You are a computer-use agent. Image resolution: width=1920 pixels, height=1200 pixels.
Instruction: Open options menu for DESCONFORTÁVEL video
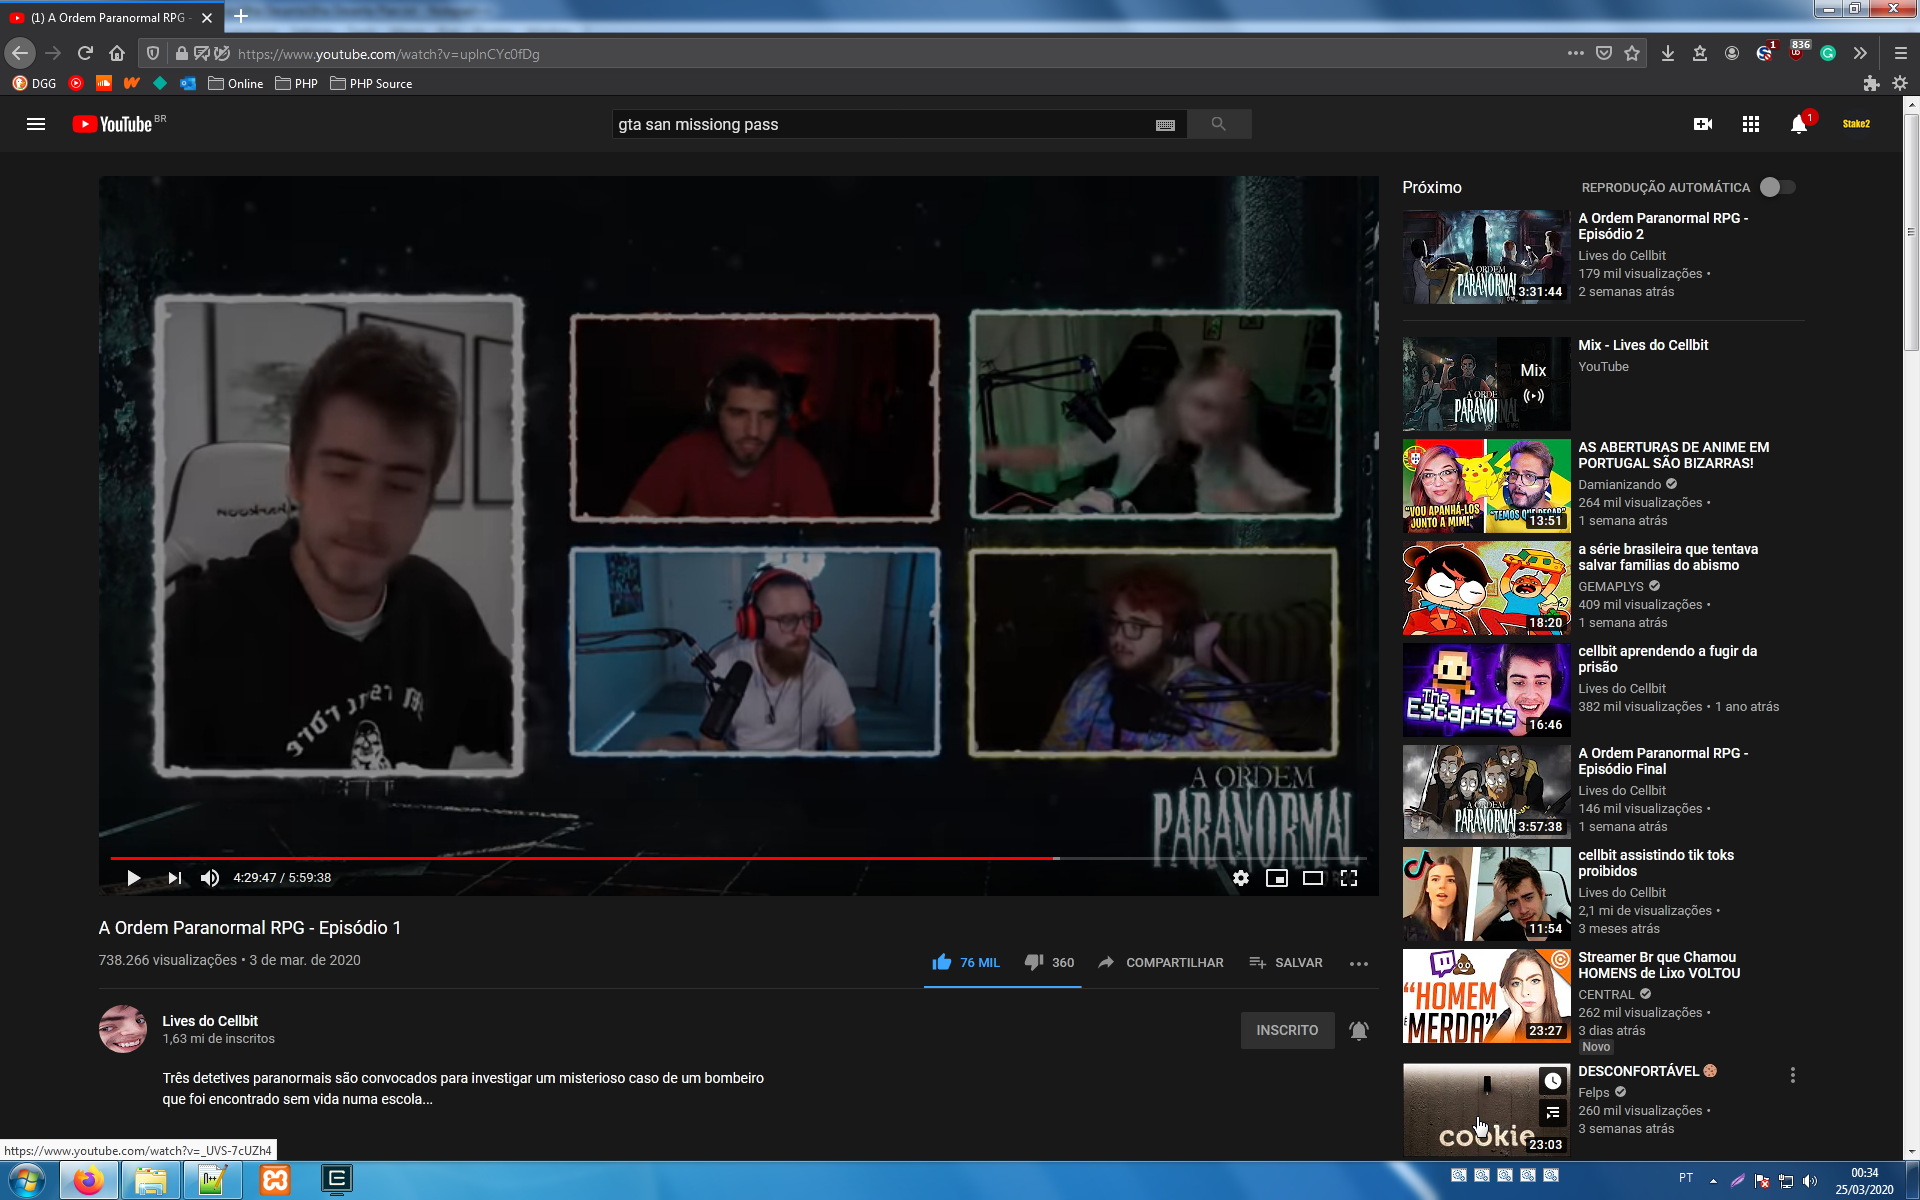[x=1792, y=1075]
